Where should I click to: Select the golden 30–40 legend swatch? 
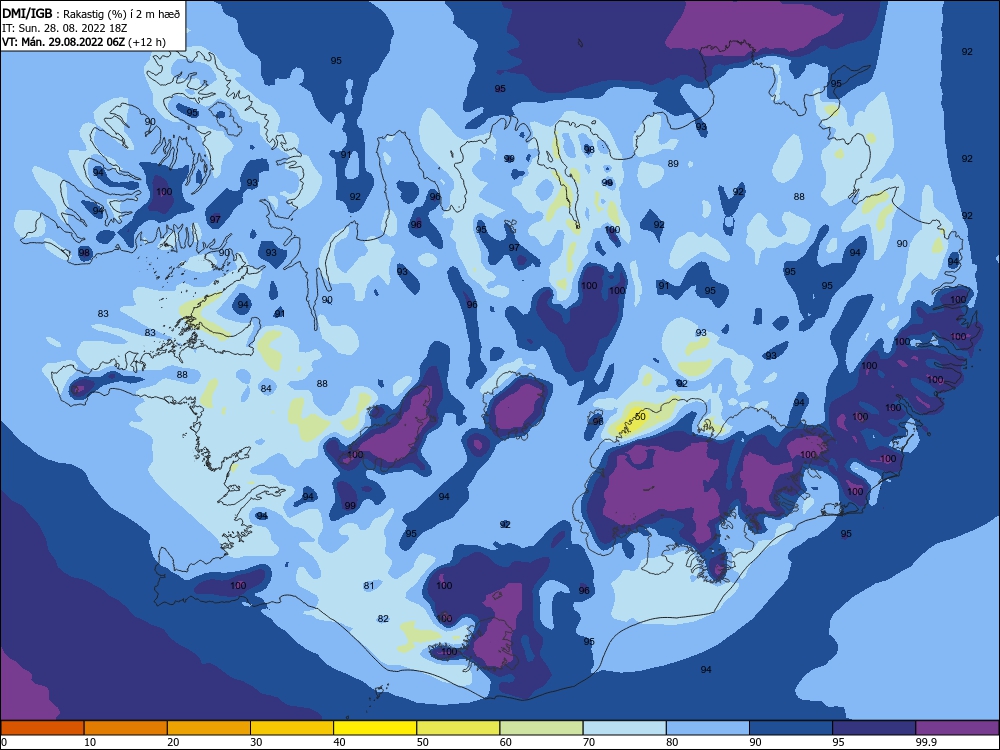click(x=292, y=728)
